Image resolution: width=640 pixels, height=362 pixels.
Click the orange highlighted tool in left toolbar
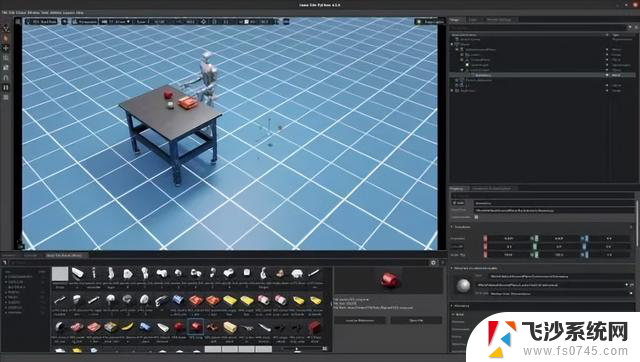click(6, 38)
